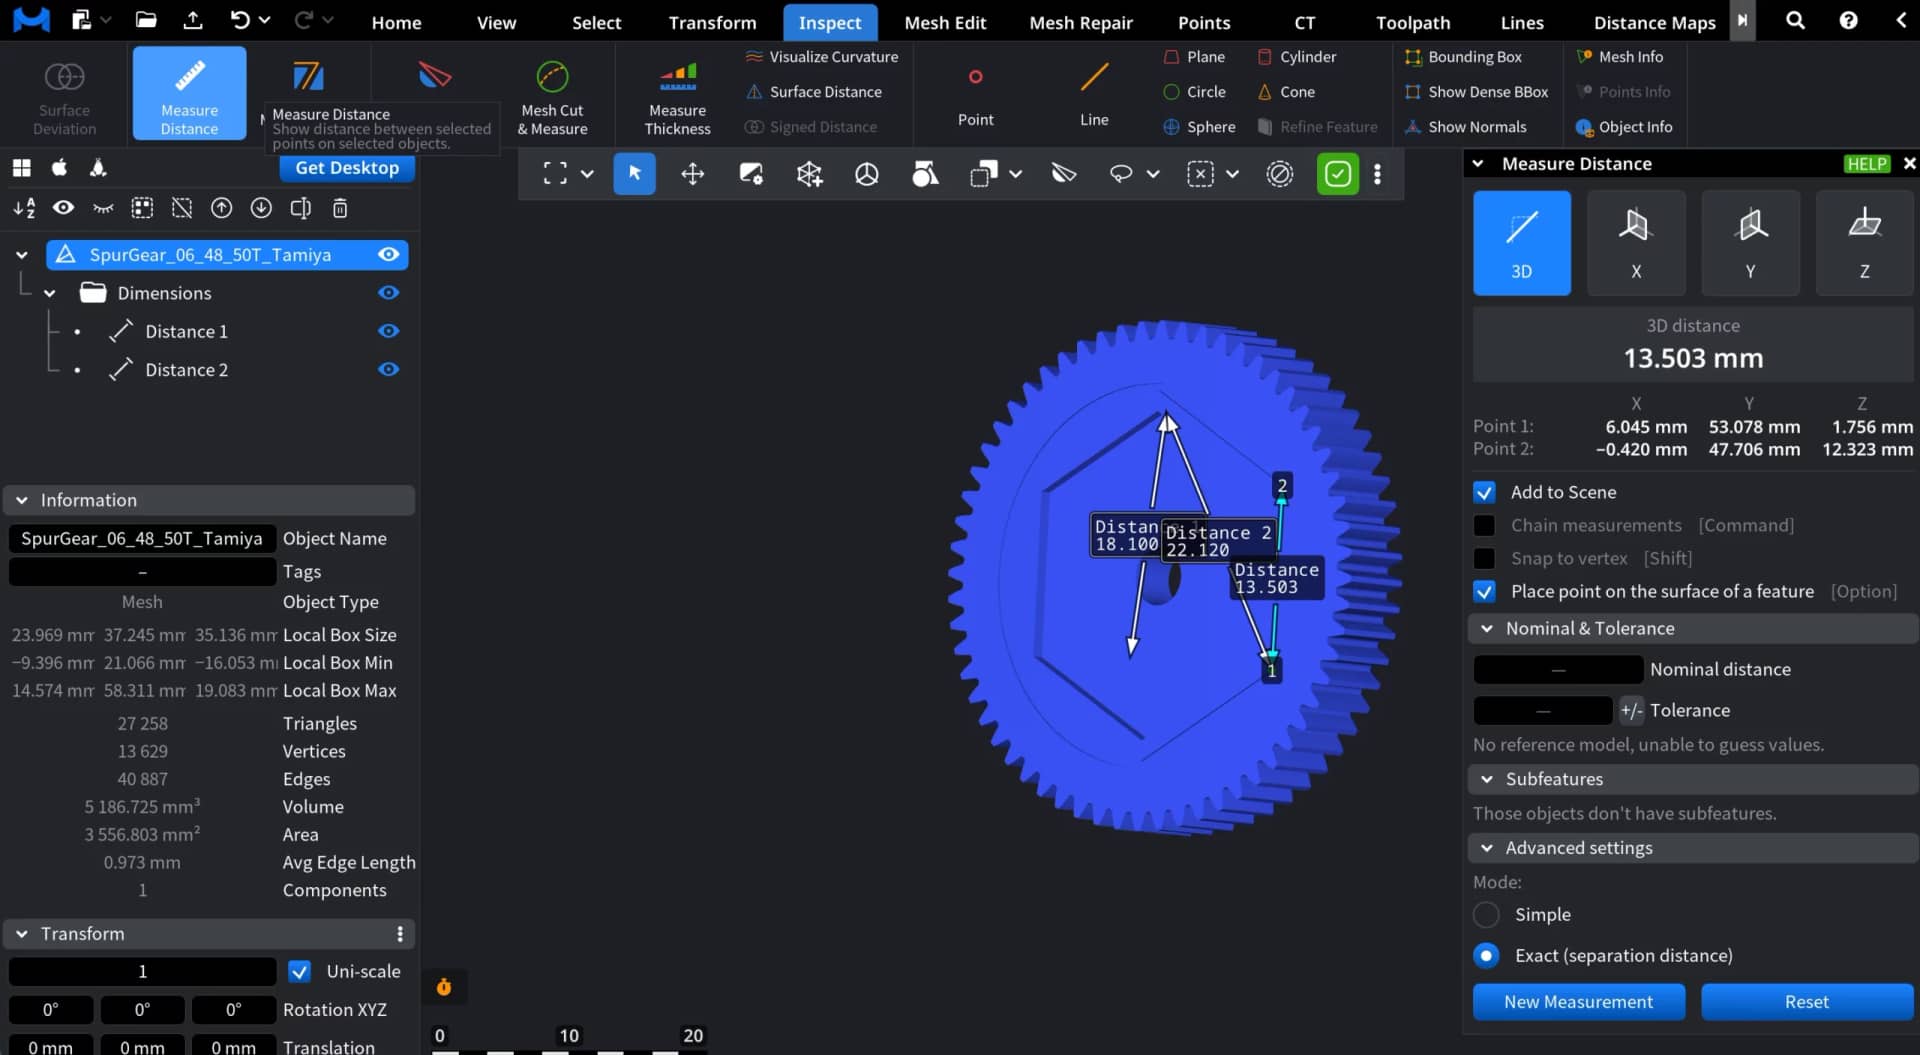The image size is (1920, 1055).
Task: Click the arrow selection cursor tool
Action: point(634,174)
